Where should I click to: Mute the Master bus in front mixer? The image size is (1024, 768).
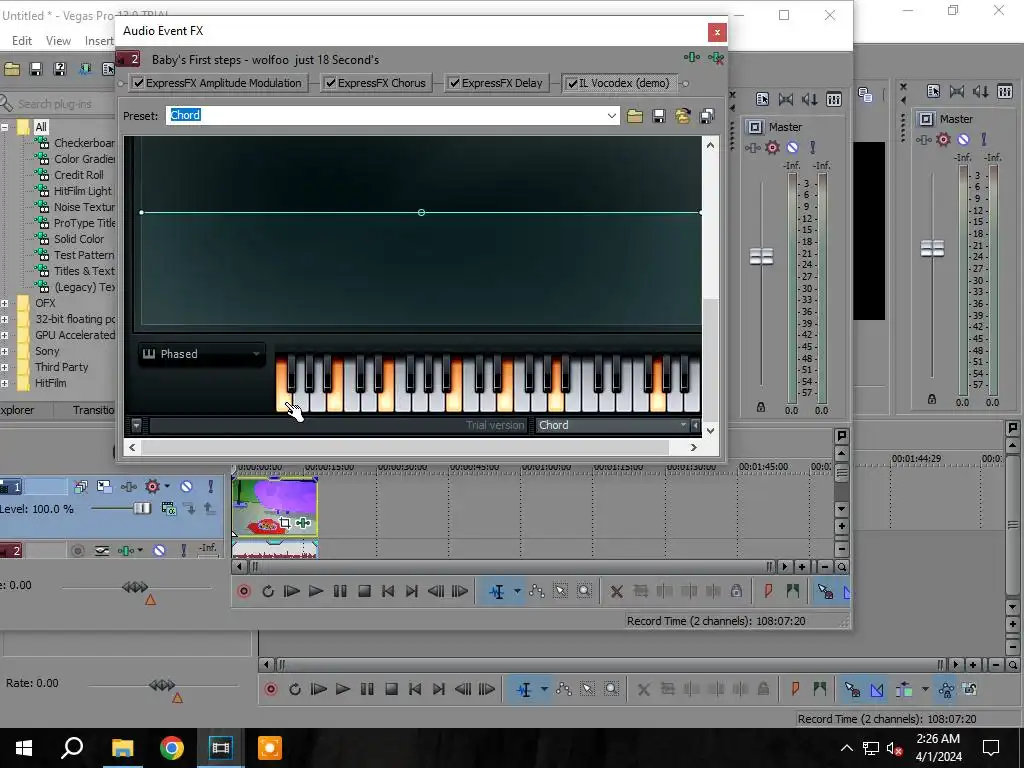pos(792,148)
